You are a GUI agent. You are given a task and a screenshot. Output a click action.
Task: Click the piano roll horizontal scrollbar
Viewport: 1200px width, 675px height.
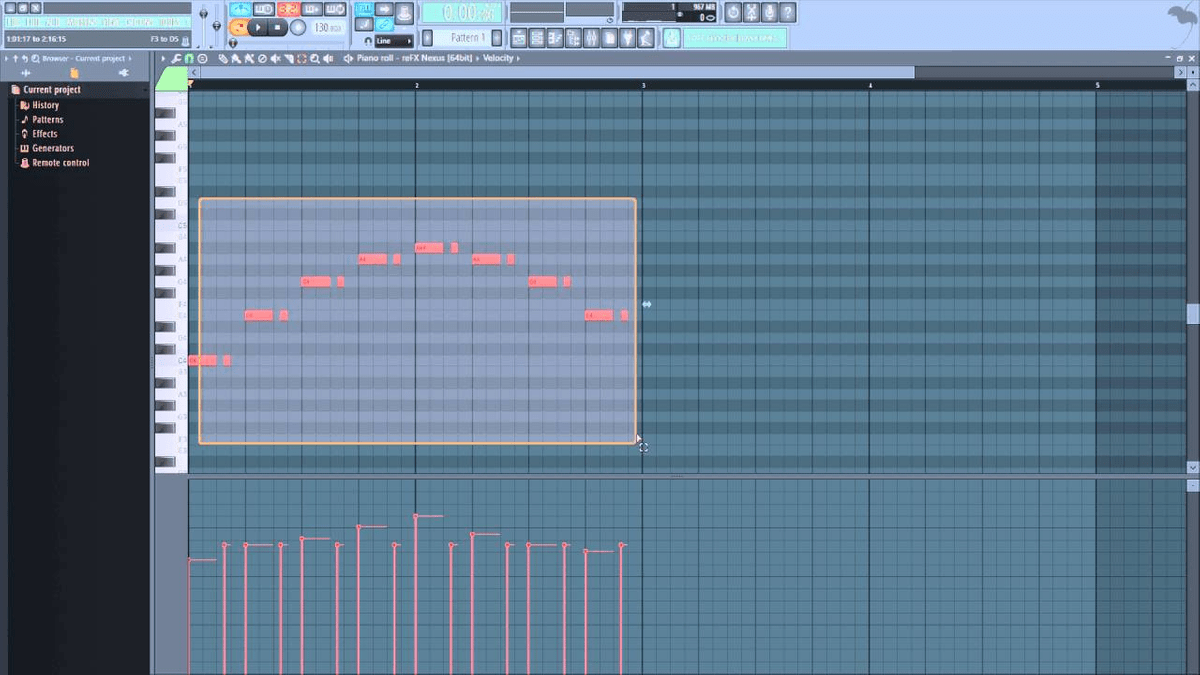click(x=550, y=72)
